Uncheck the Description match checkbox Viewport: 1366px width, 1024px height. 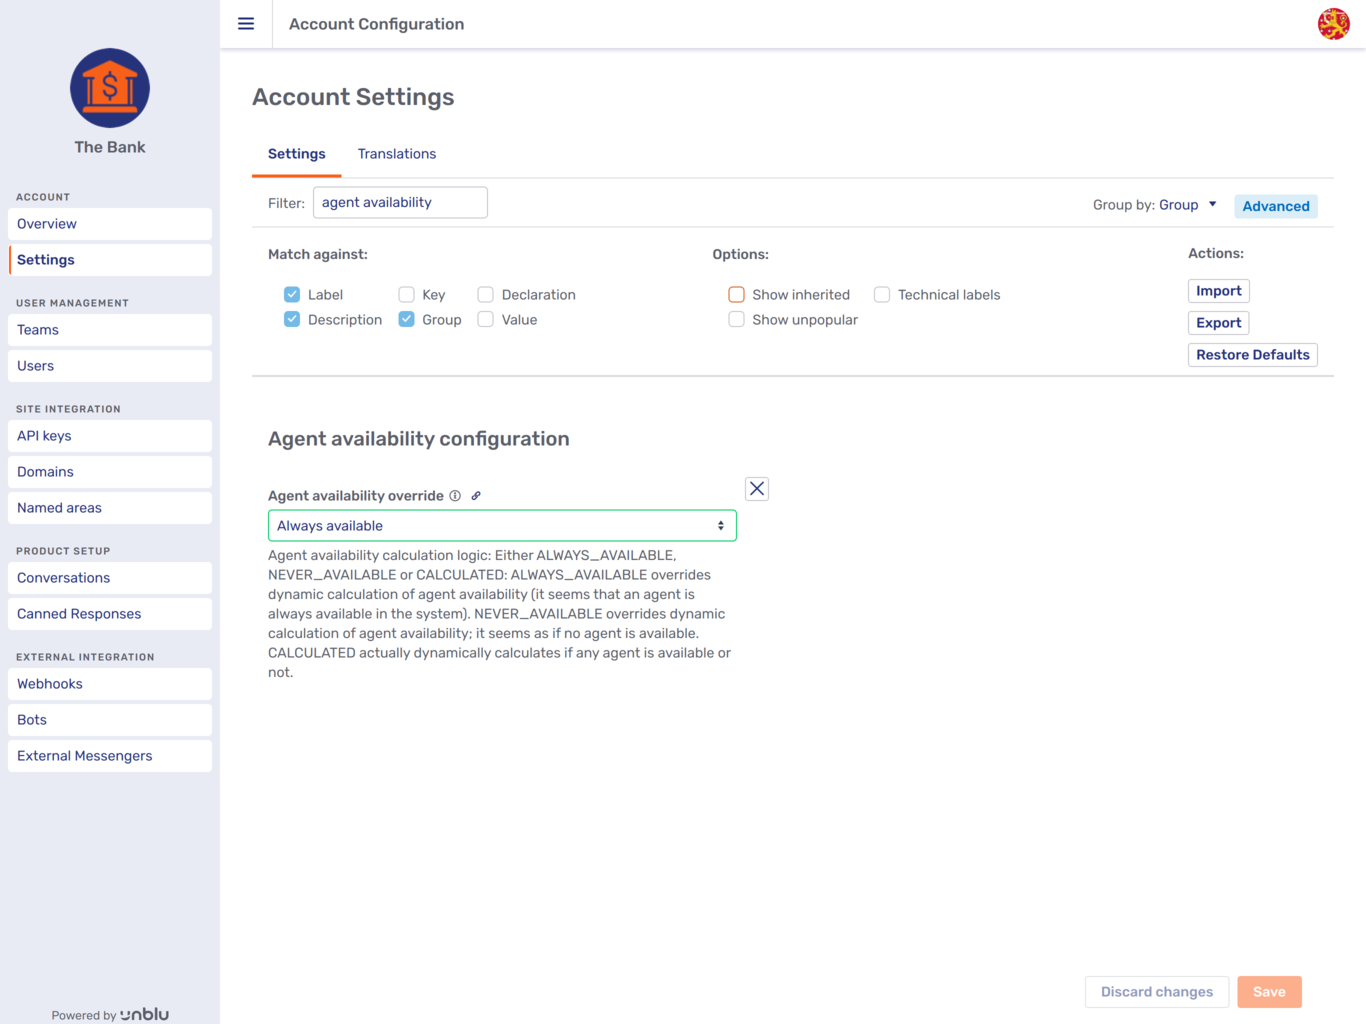291,318
